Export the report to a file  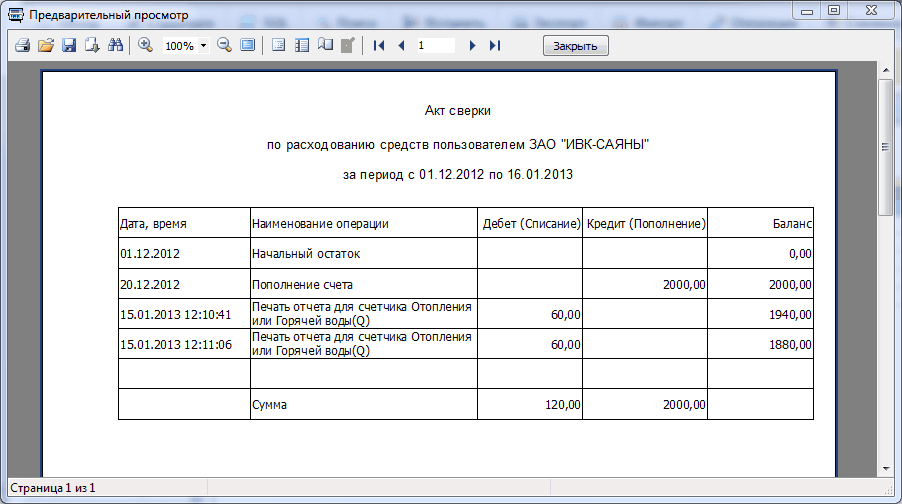click(x=92, y=45)
